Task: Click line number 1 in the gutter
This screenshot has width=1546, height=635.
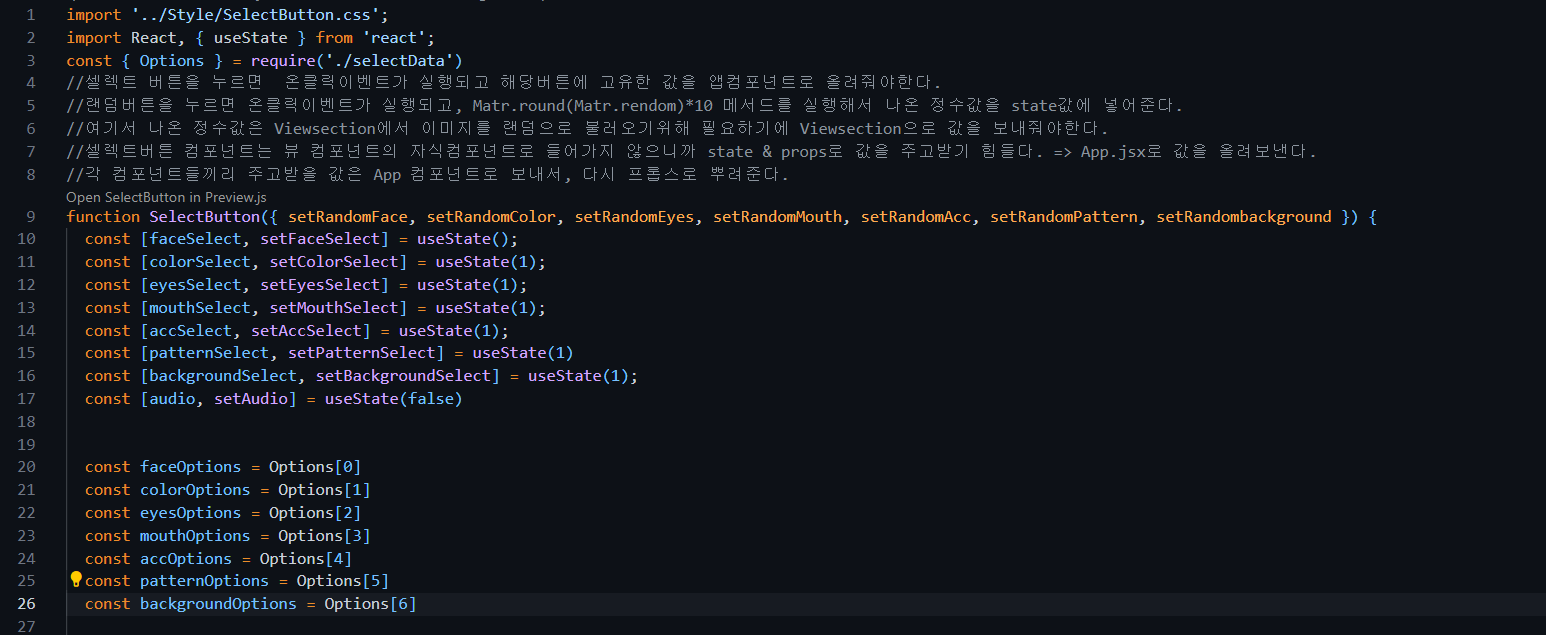Action: [31, 15]
